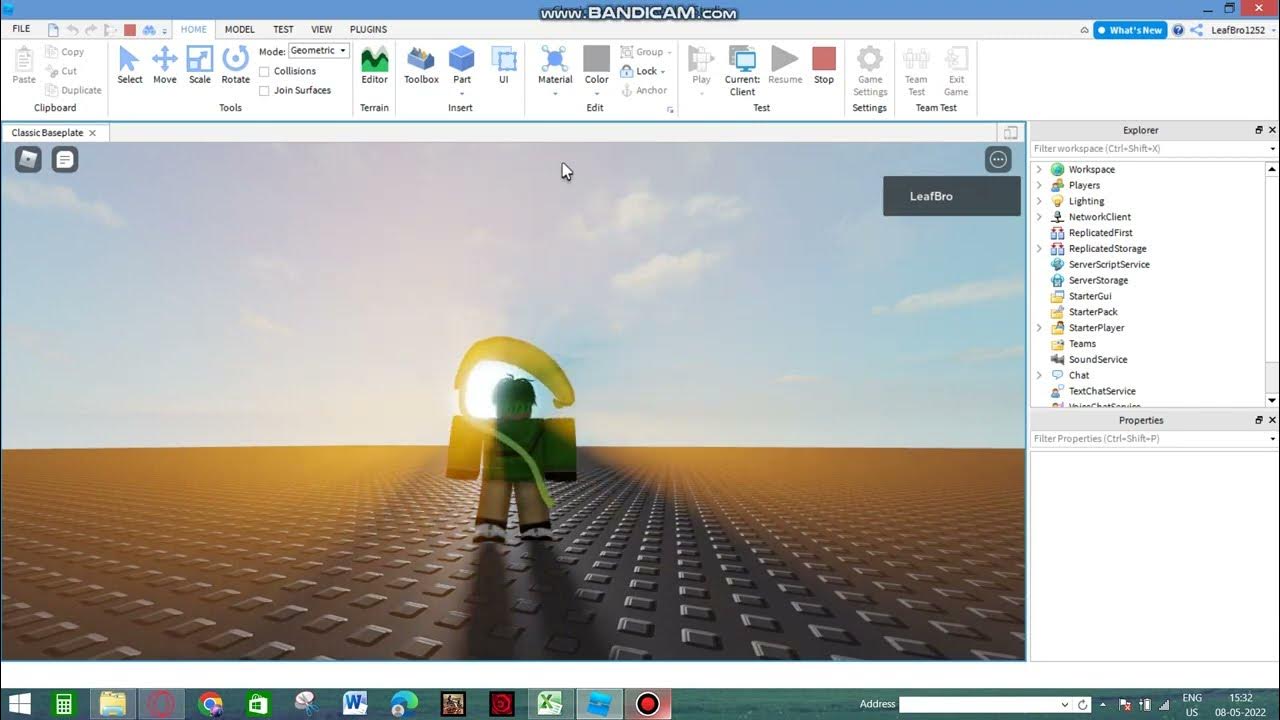Viewport: 1280px width, 720px height.
Task: Expand the Players tree node
Action: pos(1039,185)
